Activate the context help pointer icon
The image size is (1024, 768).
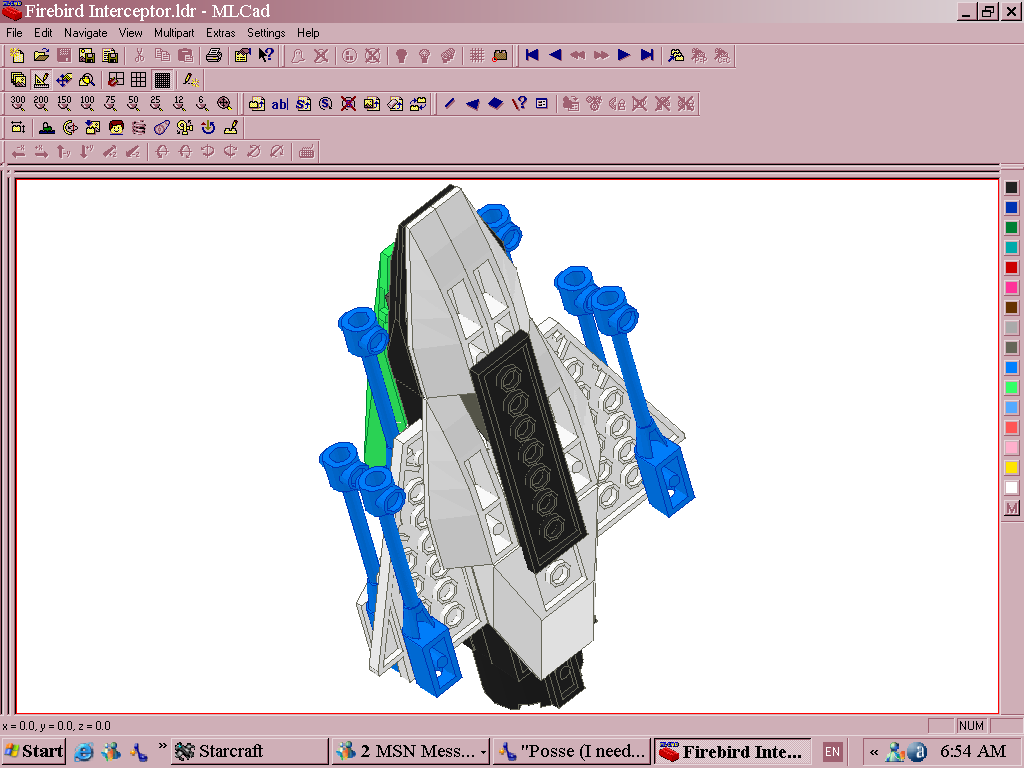point(266,56)
